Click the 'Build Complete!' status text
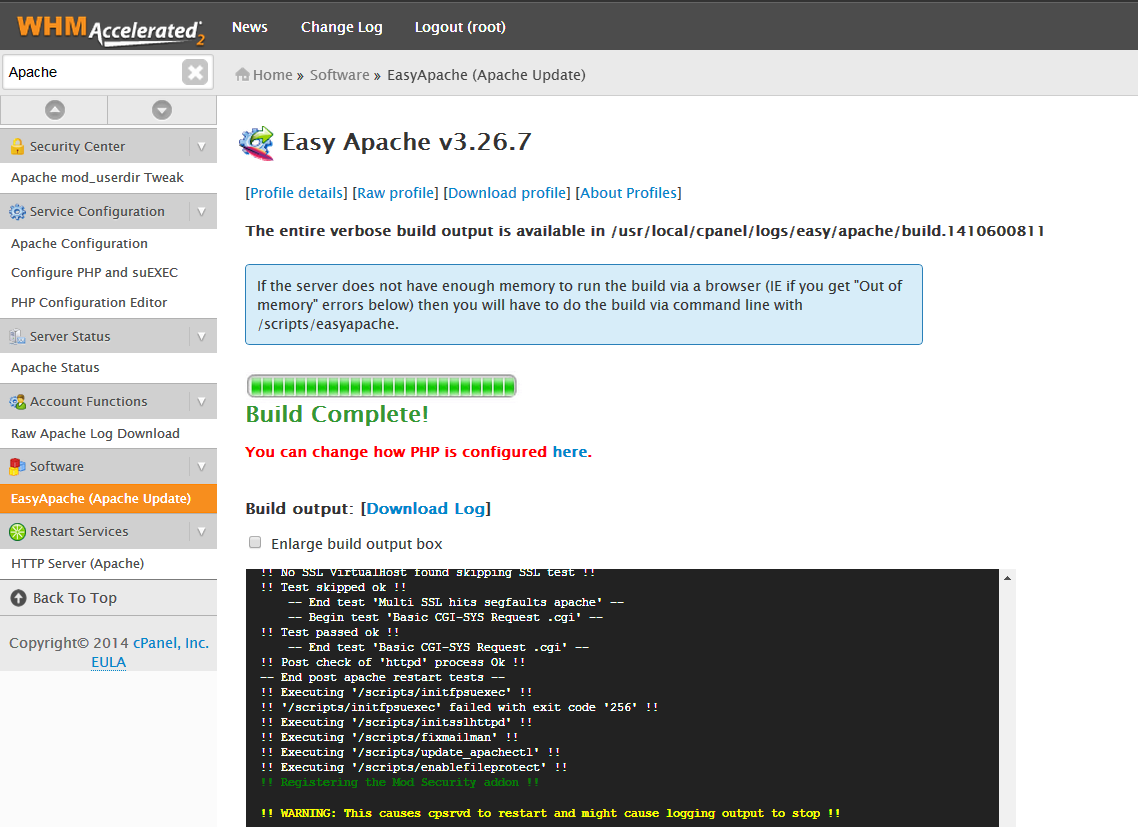Screen dimensions: 1138x827 coord(337,414)
